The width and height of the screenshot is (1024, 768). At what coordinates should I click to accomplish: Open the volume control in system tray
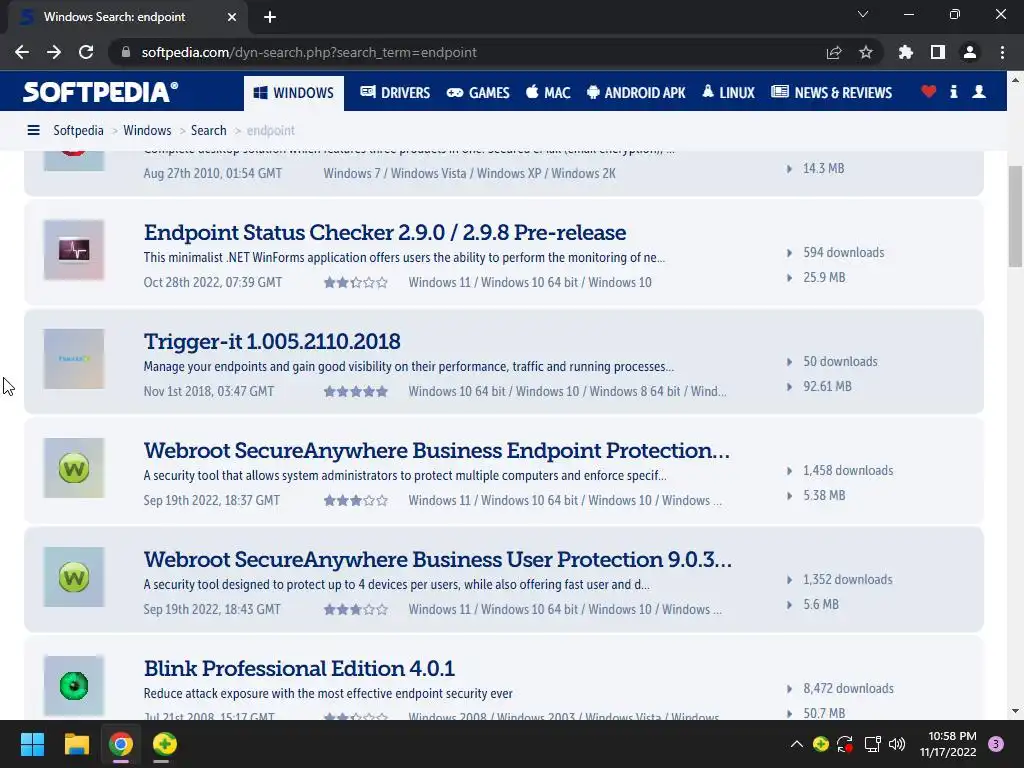[897, 744]
